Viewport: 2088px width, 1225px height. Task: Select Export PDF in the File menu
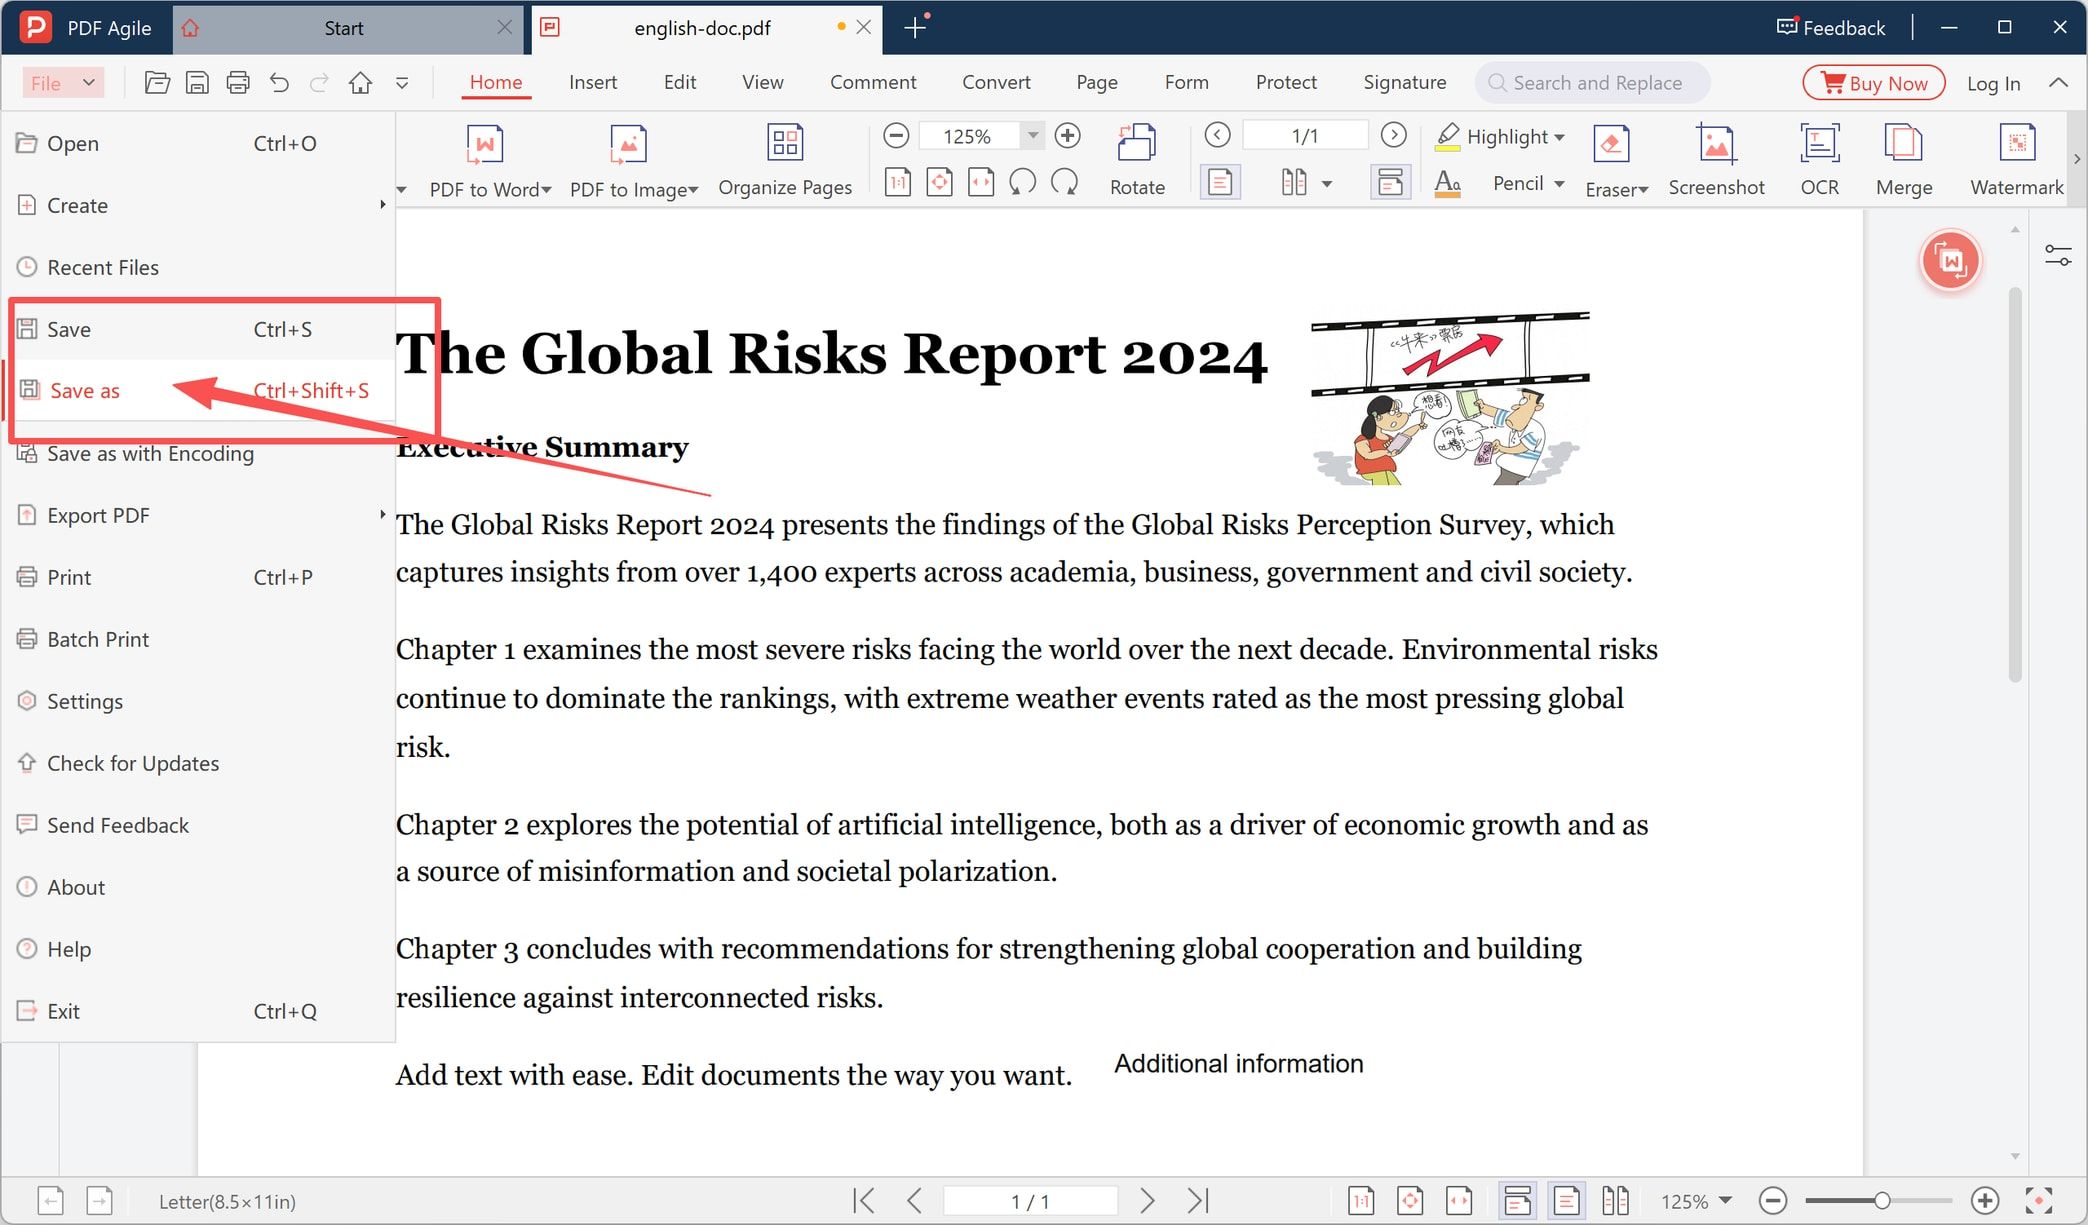click(x=200, y=515)
